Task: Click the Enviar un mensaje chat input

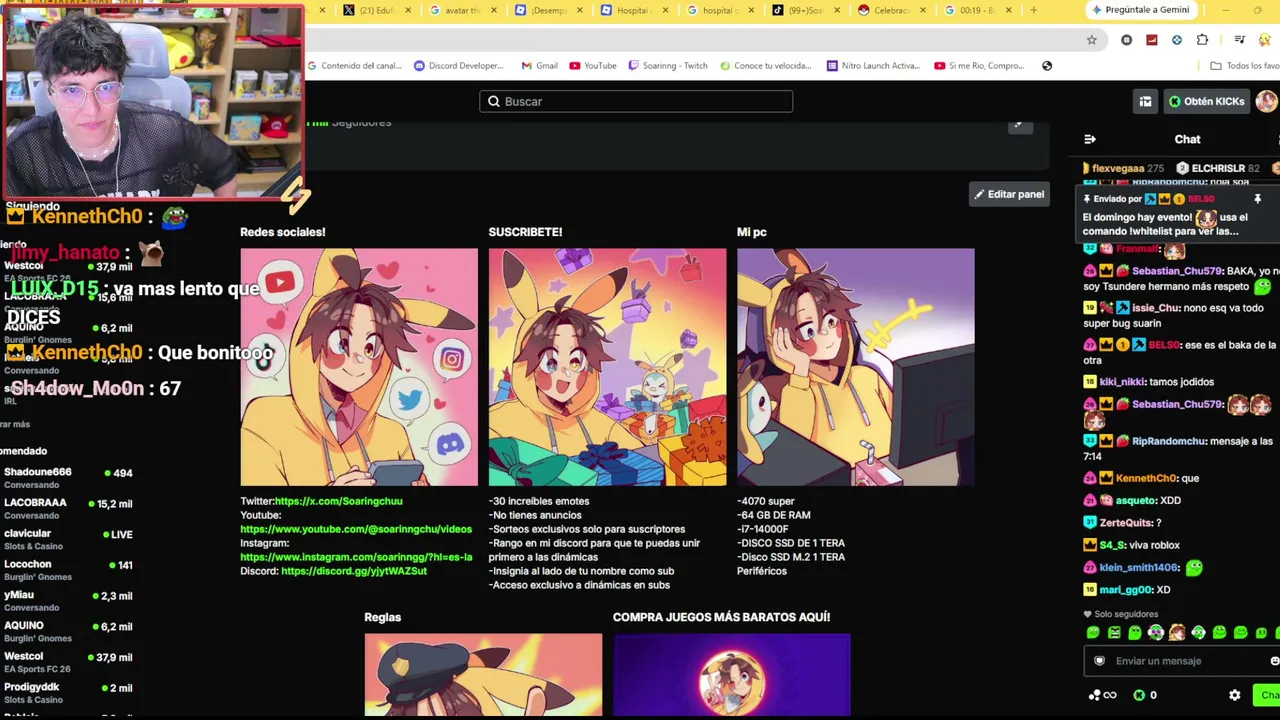Action: coord(1182,661)
